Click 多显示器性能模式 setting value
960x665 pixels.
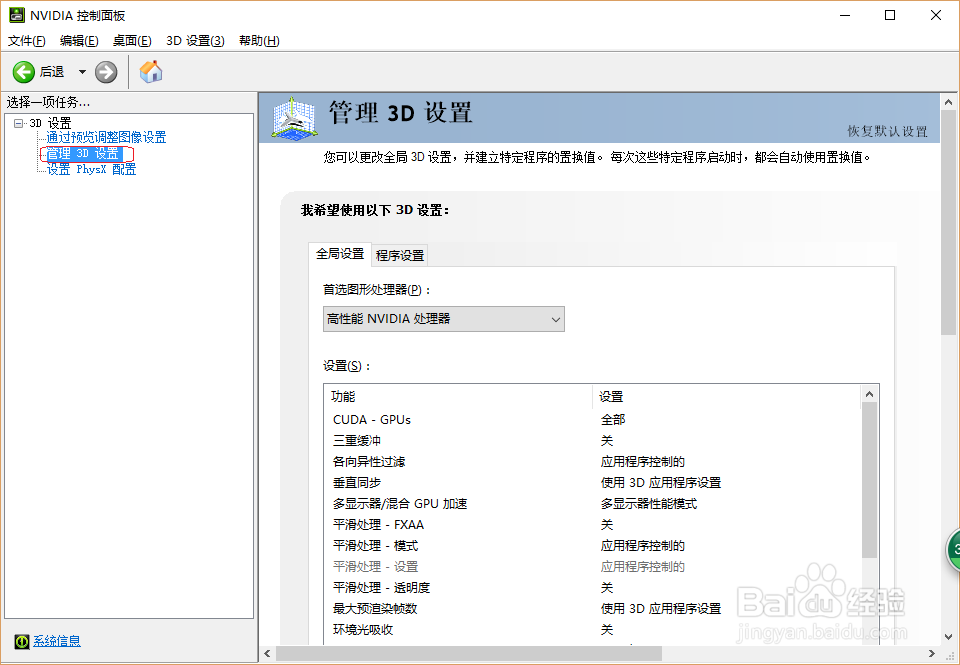pyautogui.click(x=649, y=503)
